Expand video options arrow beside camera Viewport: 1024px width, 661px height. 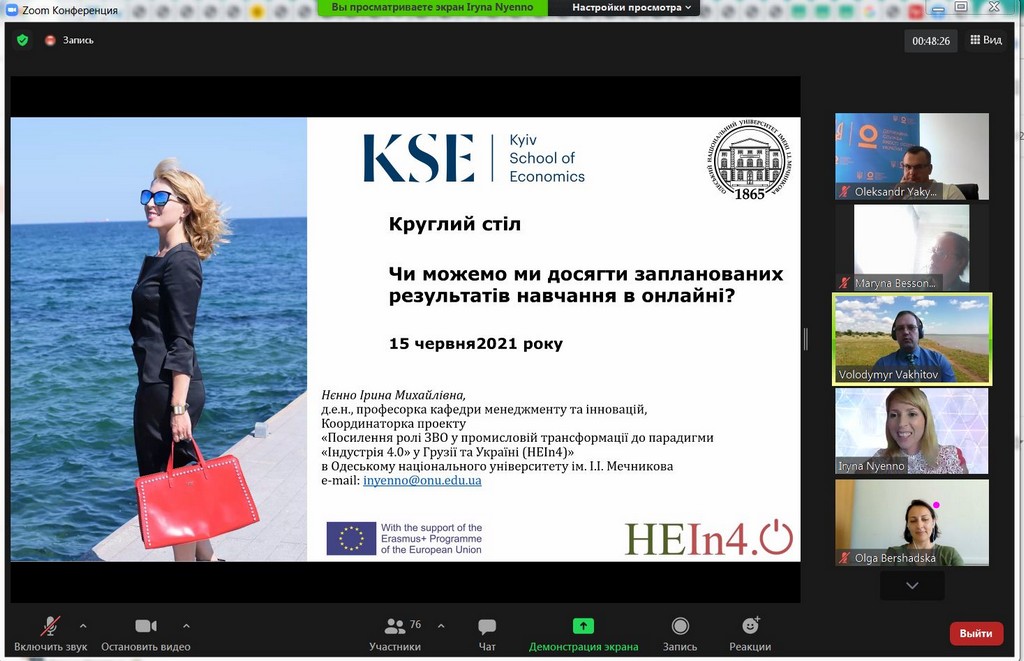pyautogui.click(x=186, y=626)
